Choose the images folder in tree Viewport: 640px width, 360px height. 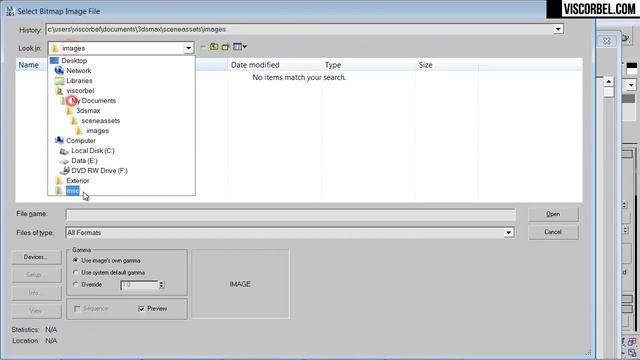[x=98, y=131]
